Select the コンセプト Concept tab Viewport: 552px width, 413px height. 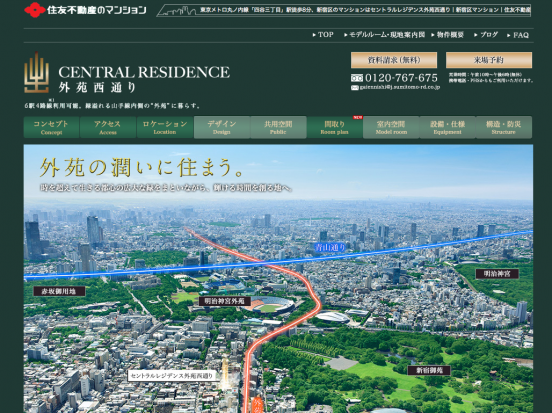(x=51, y=127)
